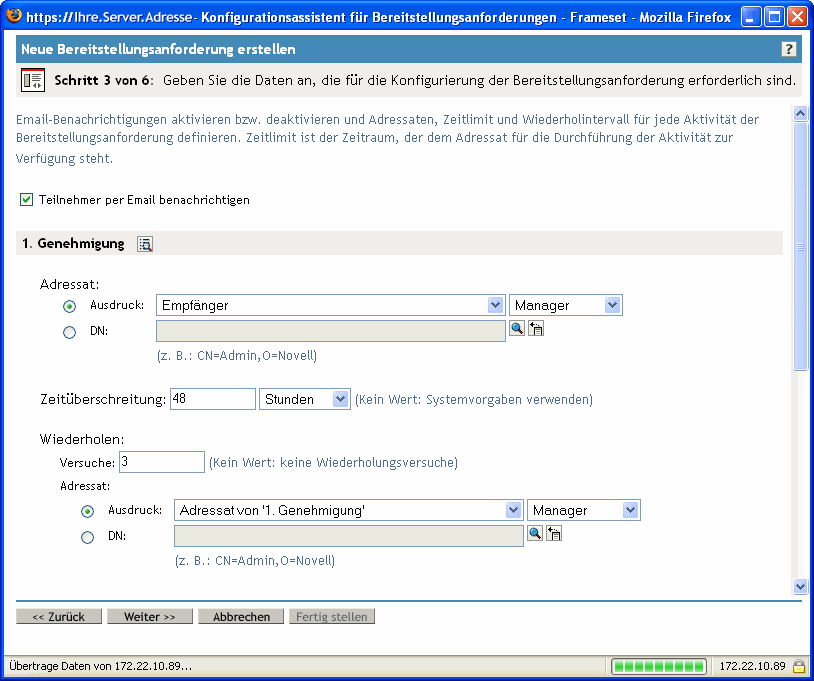The width and height of the screenshot is (814, 681).
Task: Proceed with Weiter >> button
Action: [x=150, y=617]
